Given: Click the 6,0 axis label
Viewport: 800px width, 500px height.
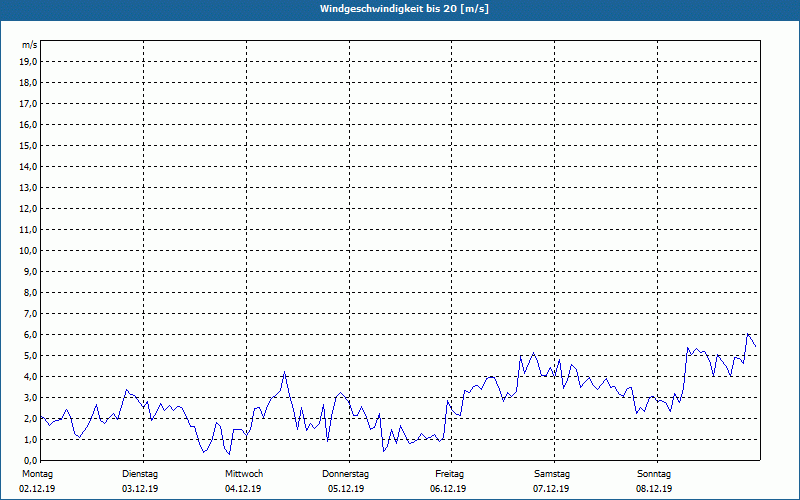Looking at the screenshot, I should tap(30, 334).
